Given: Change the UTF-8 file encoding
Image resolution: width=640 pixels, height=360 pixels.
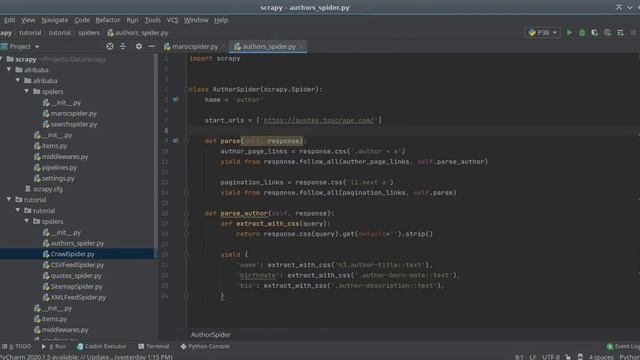Looking at the screenshot, I should pyautogui.click(x=551, y=357).
